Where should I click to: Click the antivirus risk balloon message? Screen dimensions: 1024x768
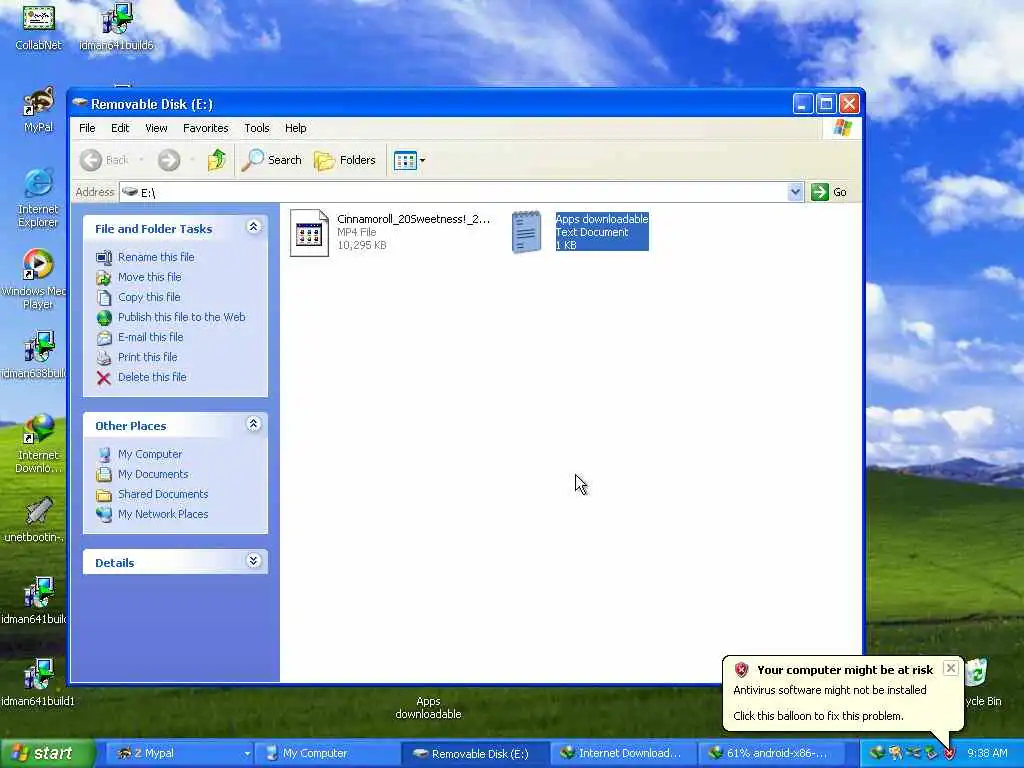(x=829, y=690)
